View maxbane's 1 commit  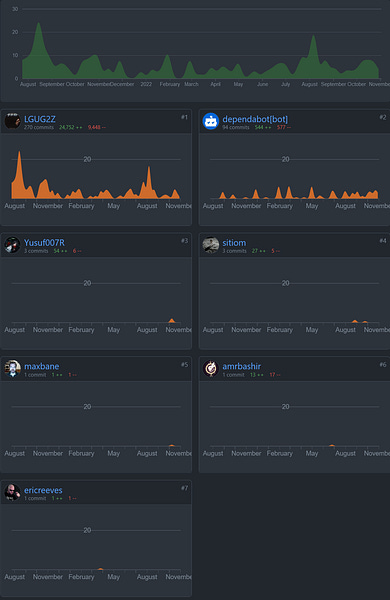click(35, 375)
